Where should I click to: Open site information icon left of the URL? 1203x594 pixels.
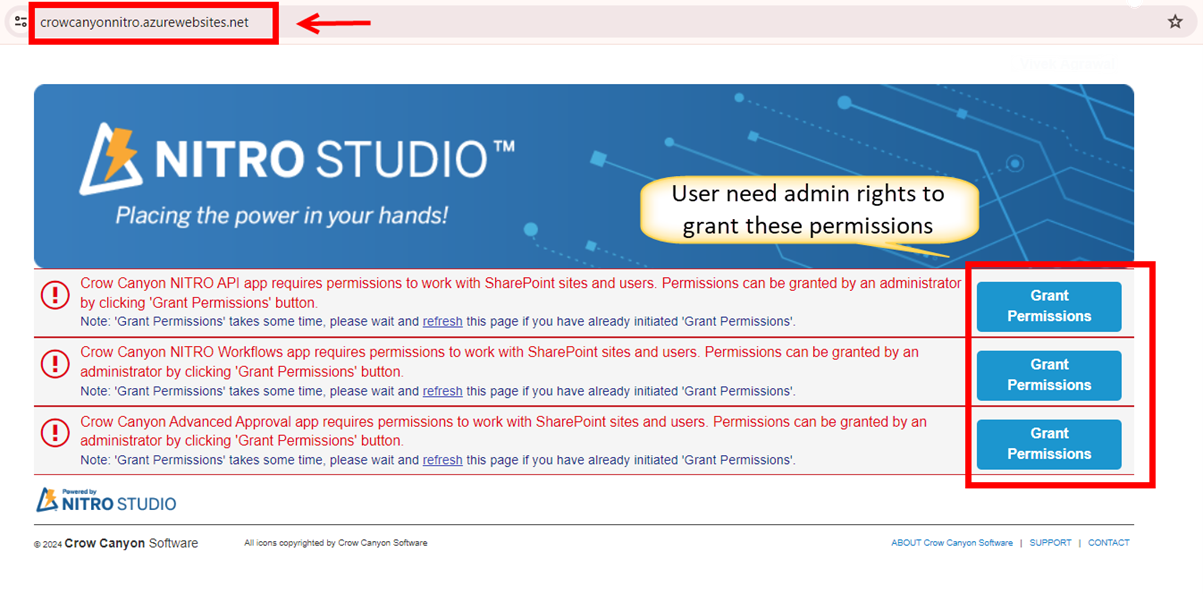pos(20,21)
